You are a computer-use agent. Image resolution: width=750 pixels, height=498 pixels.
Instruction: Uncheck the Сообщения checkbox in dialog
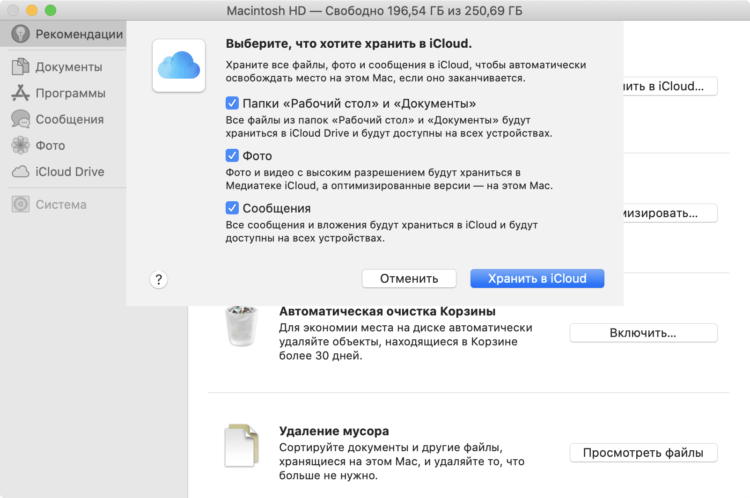tap(232, 208)
